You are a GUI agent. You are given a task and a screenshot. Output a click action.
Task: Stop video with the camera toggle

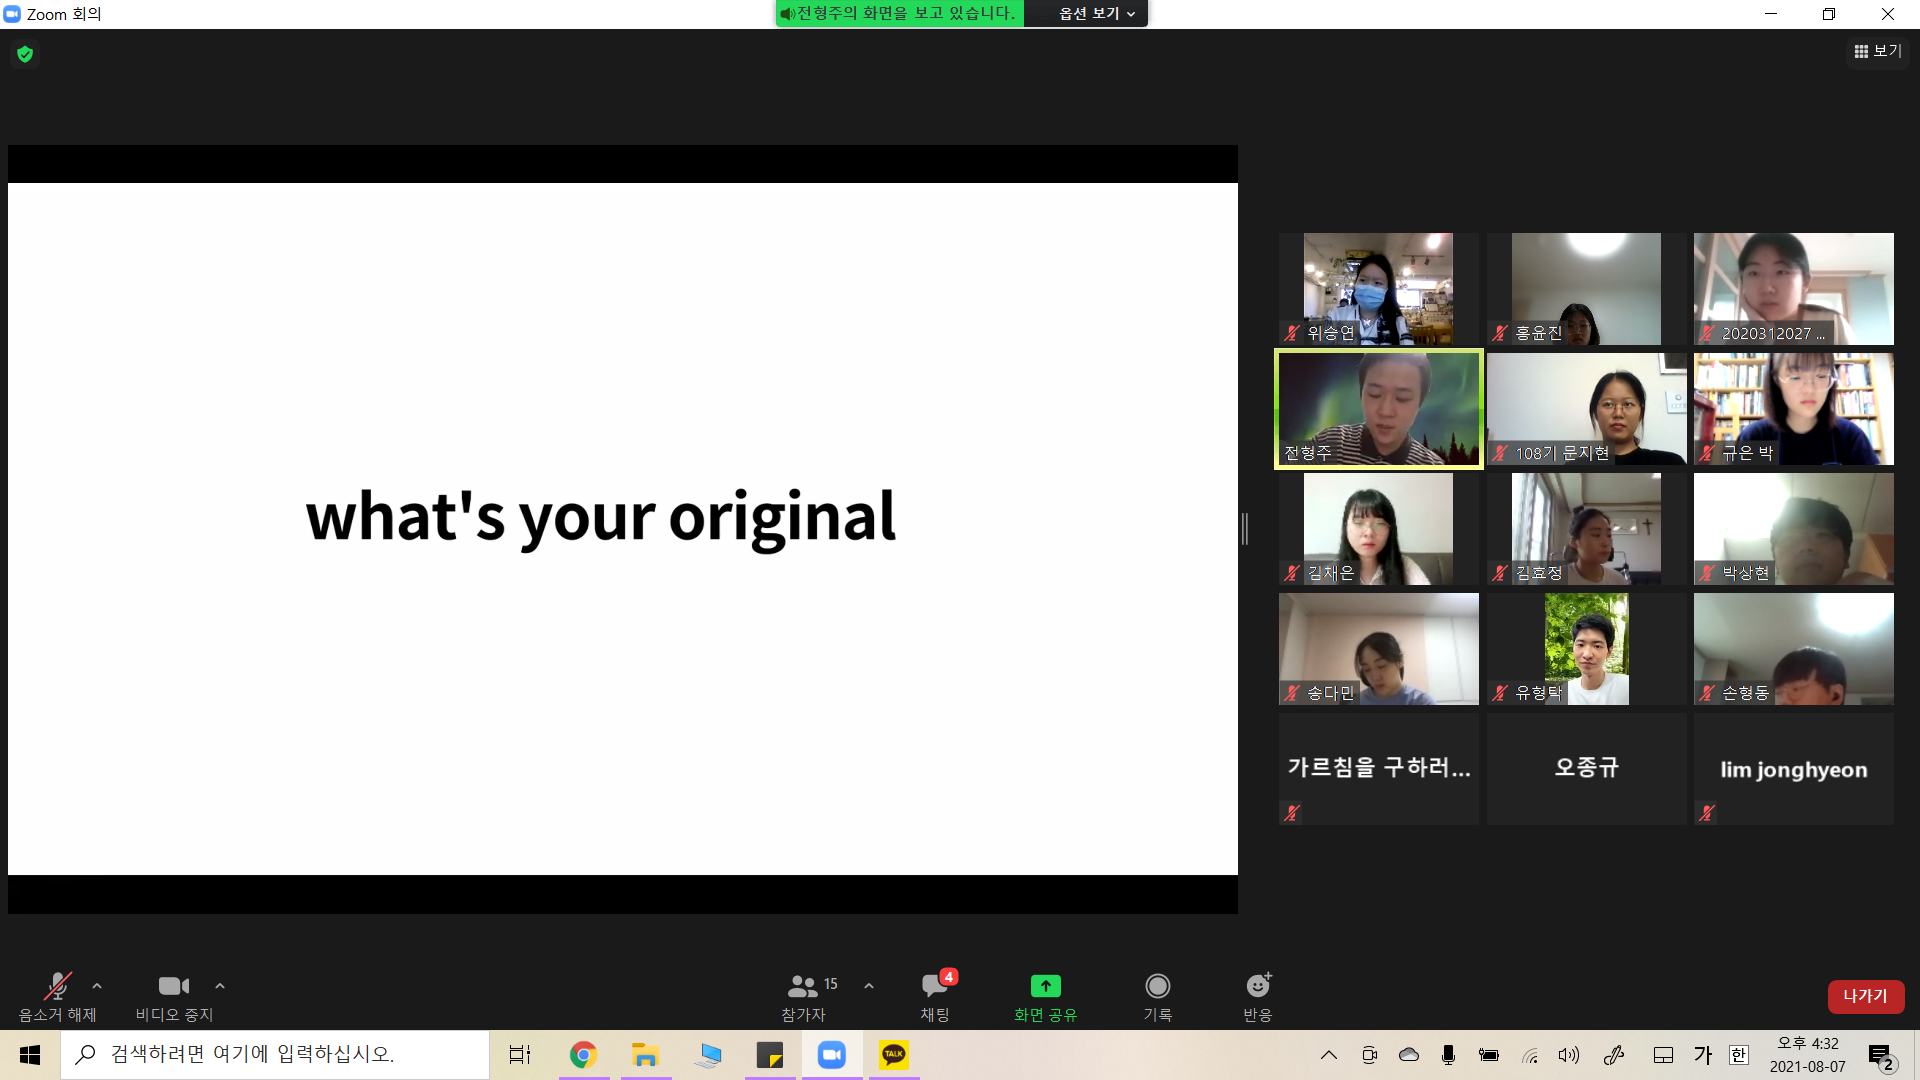pyautogui.click(x=174, y=987)
